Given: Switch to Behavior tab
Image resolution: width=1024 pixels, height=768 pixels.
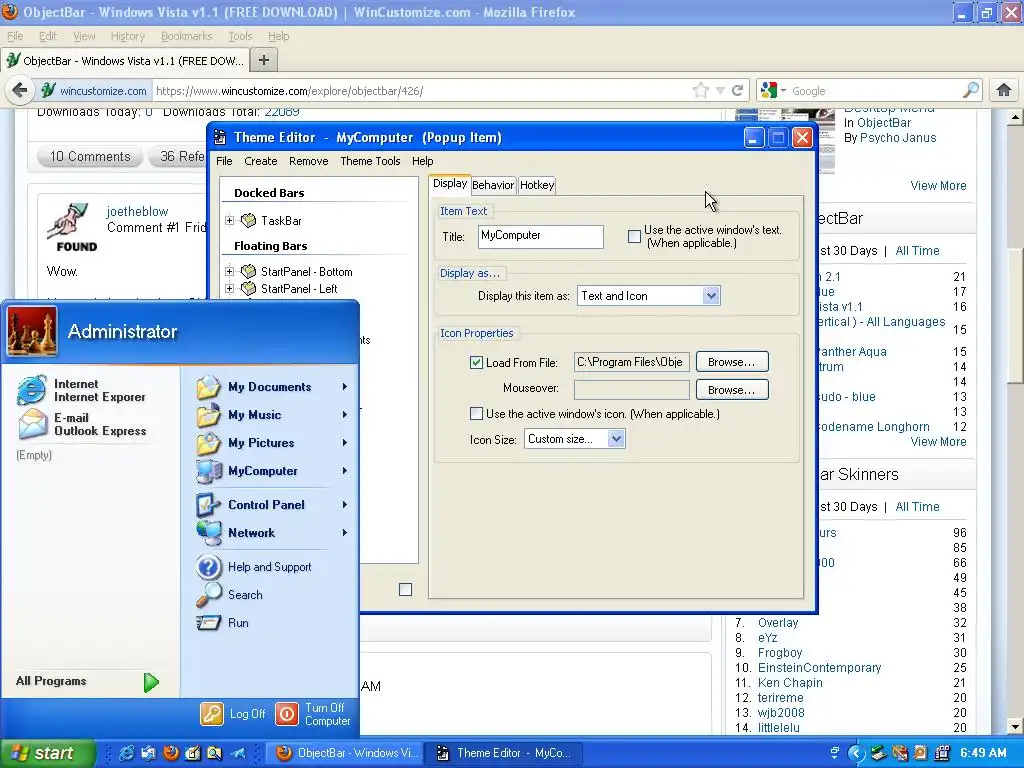Looking at the screenshot, I should click(x=493, y=185).
